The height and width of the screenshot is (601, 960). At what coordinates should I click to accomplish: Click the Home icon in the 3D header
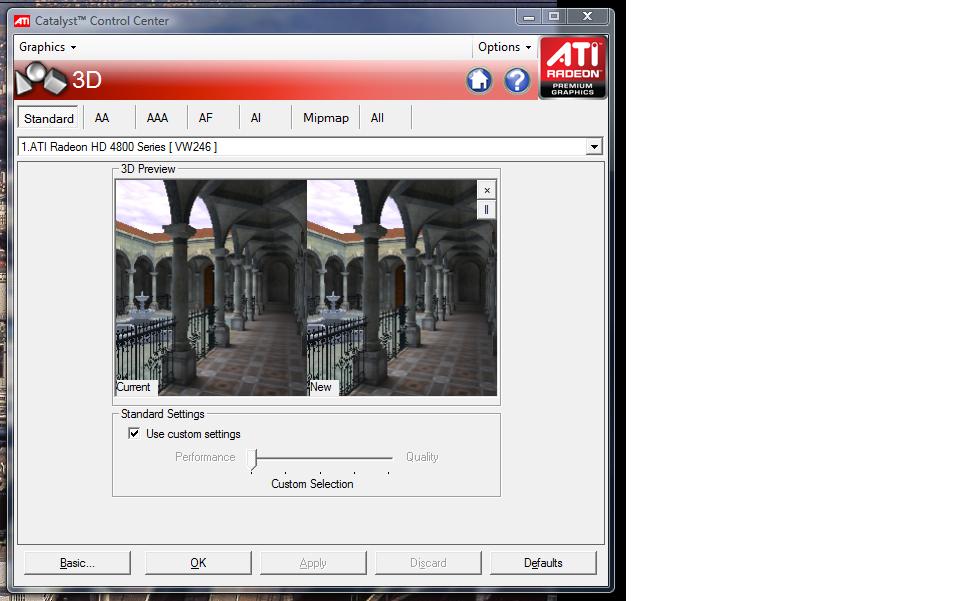tap(479, 80)
